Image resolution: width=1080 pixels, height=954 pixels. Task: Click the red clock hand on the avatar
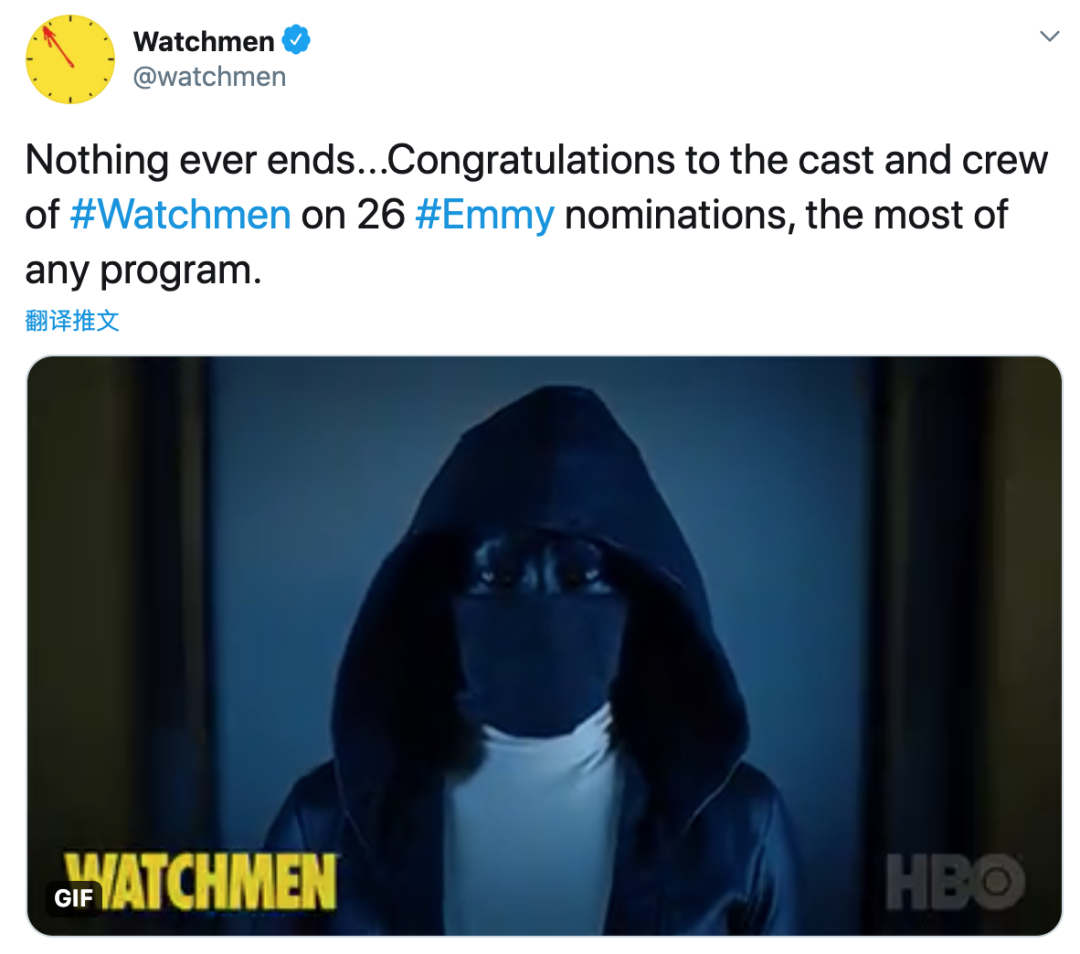click(59, 45)
